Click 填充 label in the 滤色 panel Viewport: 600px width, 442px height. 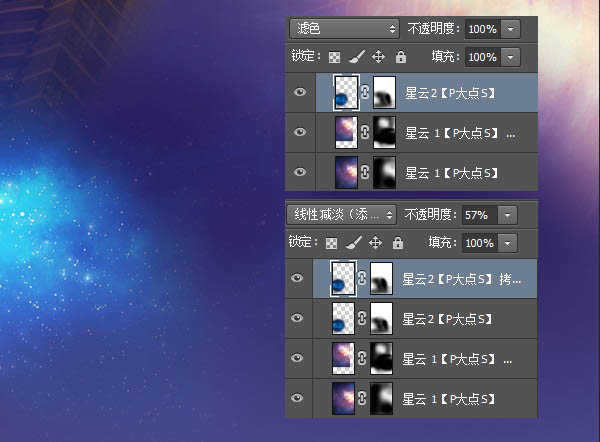[443, 57]
